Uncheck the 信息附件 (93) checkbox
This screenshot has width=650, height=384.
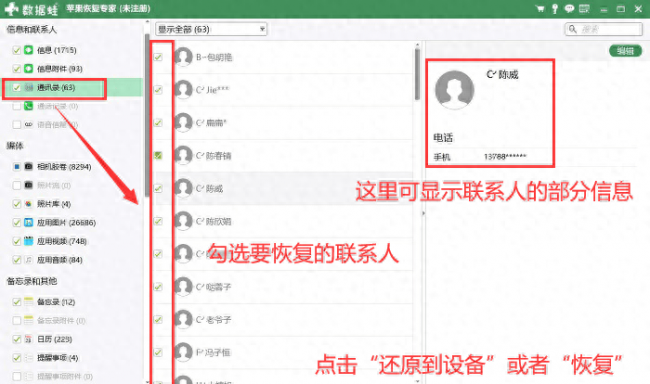click(17, 68)
